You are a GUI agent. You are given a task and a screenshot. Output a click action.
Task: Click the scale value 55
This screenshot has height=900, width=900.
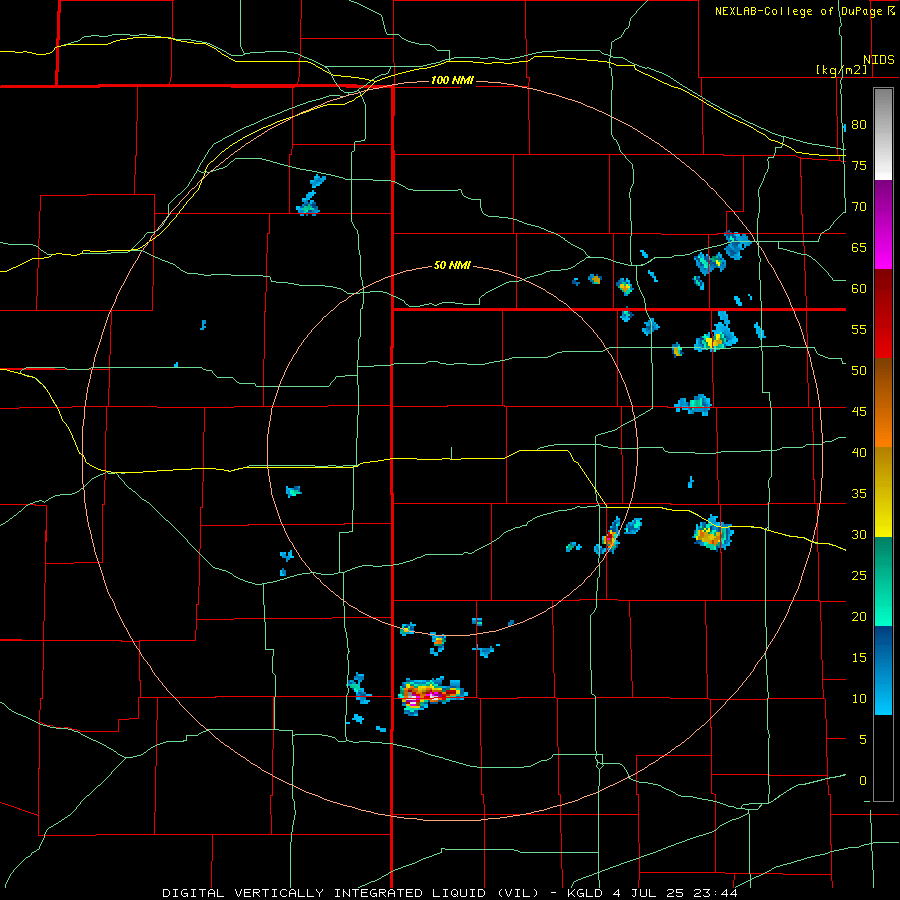pos(859,329)
